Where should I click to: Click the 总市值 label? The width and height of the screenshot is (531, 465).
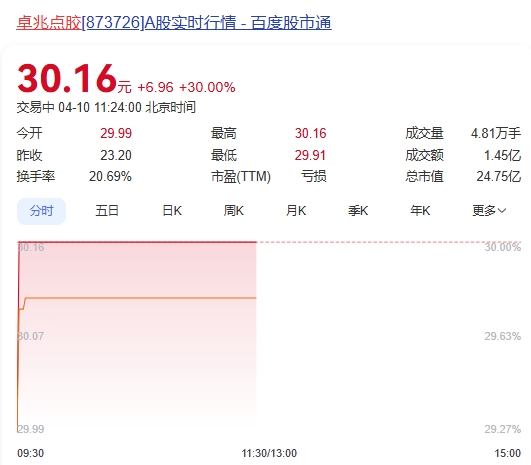pyautogui.click(x=424, y=176)
